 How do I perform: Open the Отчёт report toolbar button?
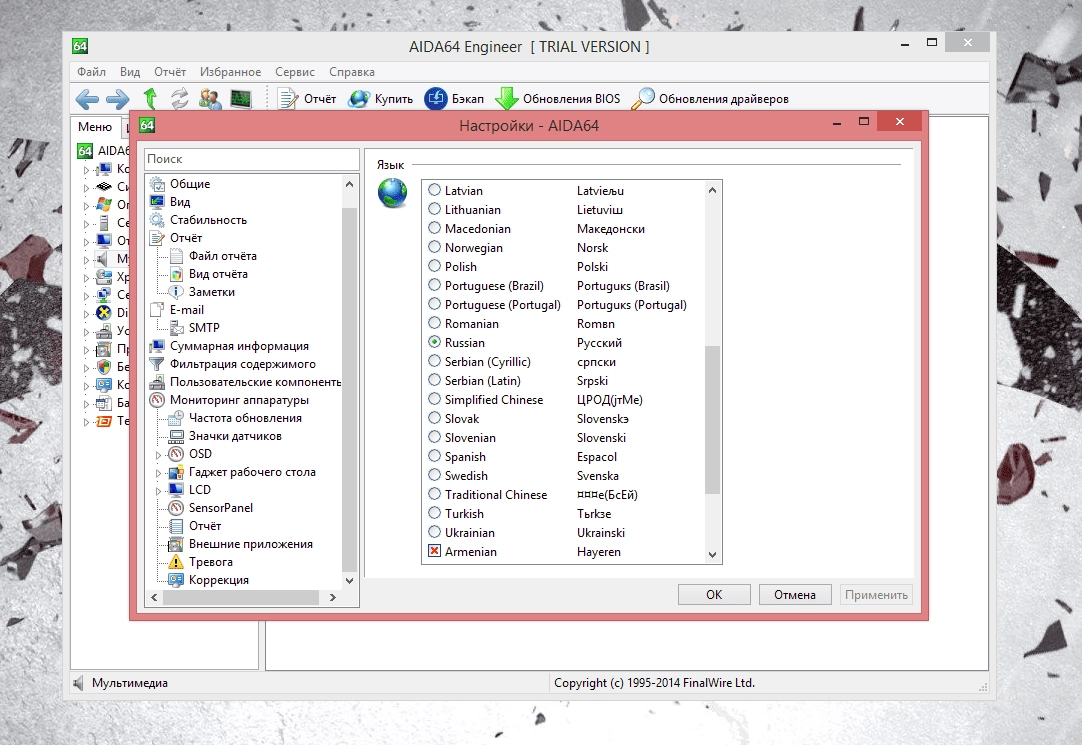click(307, 99)
